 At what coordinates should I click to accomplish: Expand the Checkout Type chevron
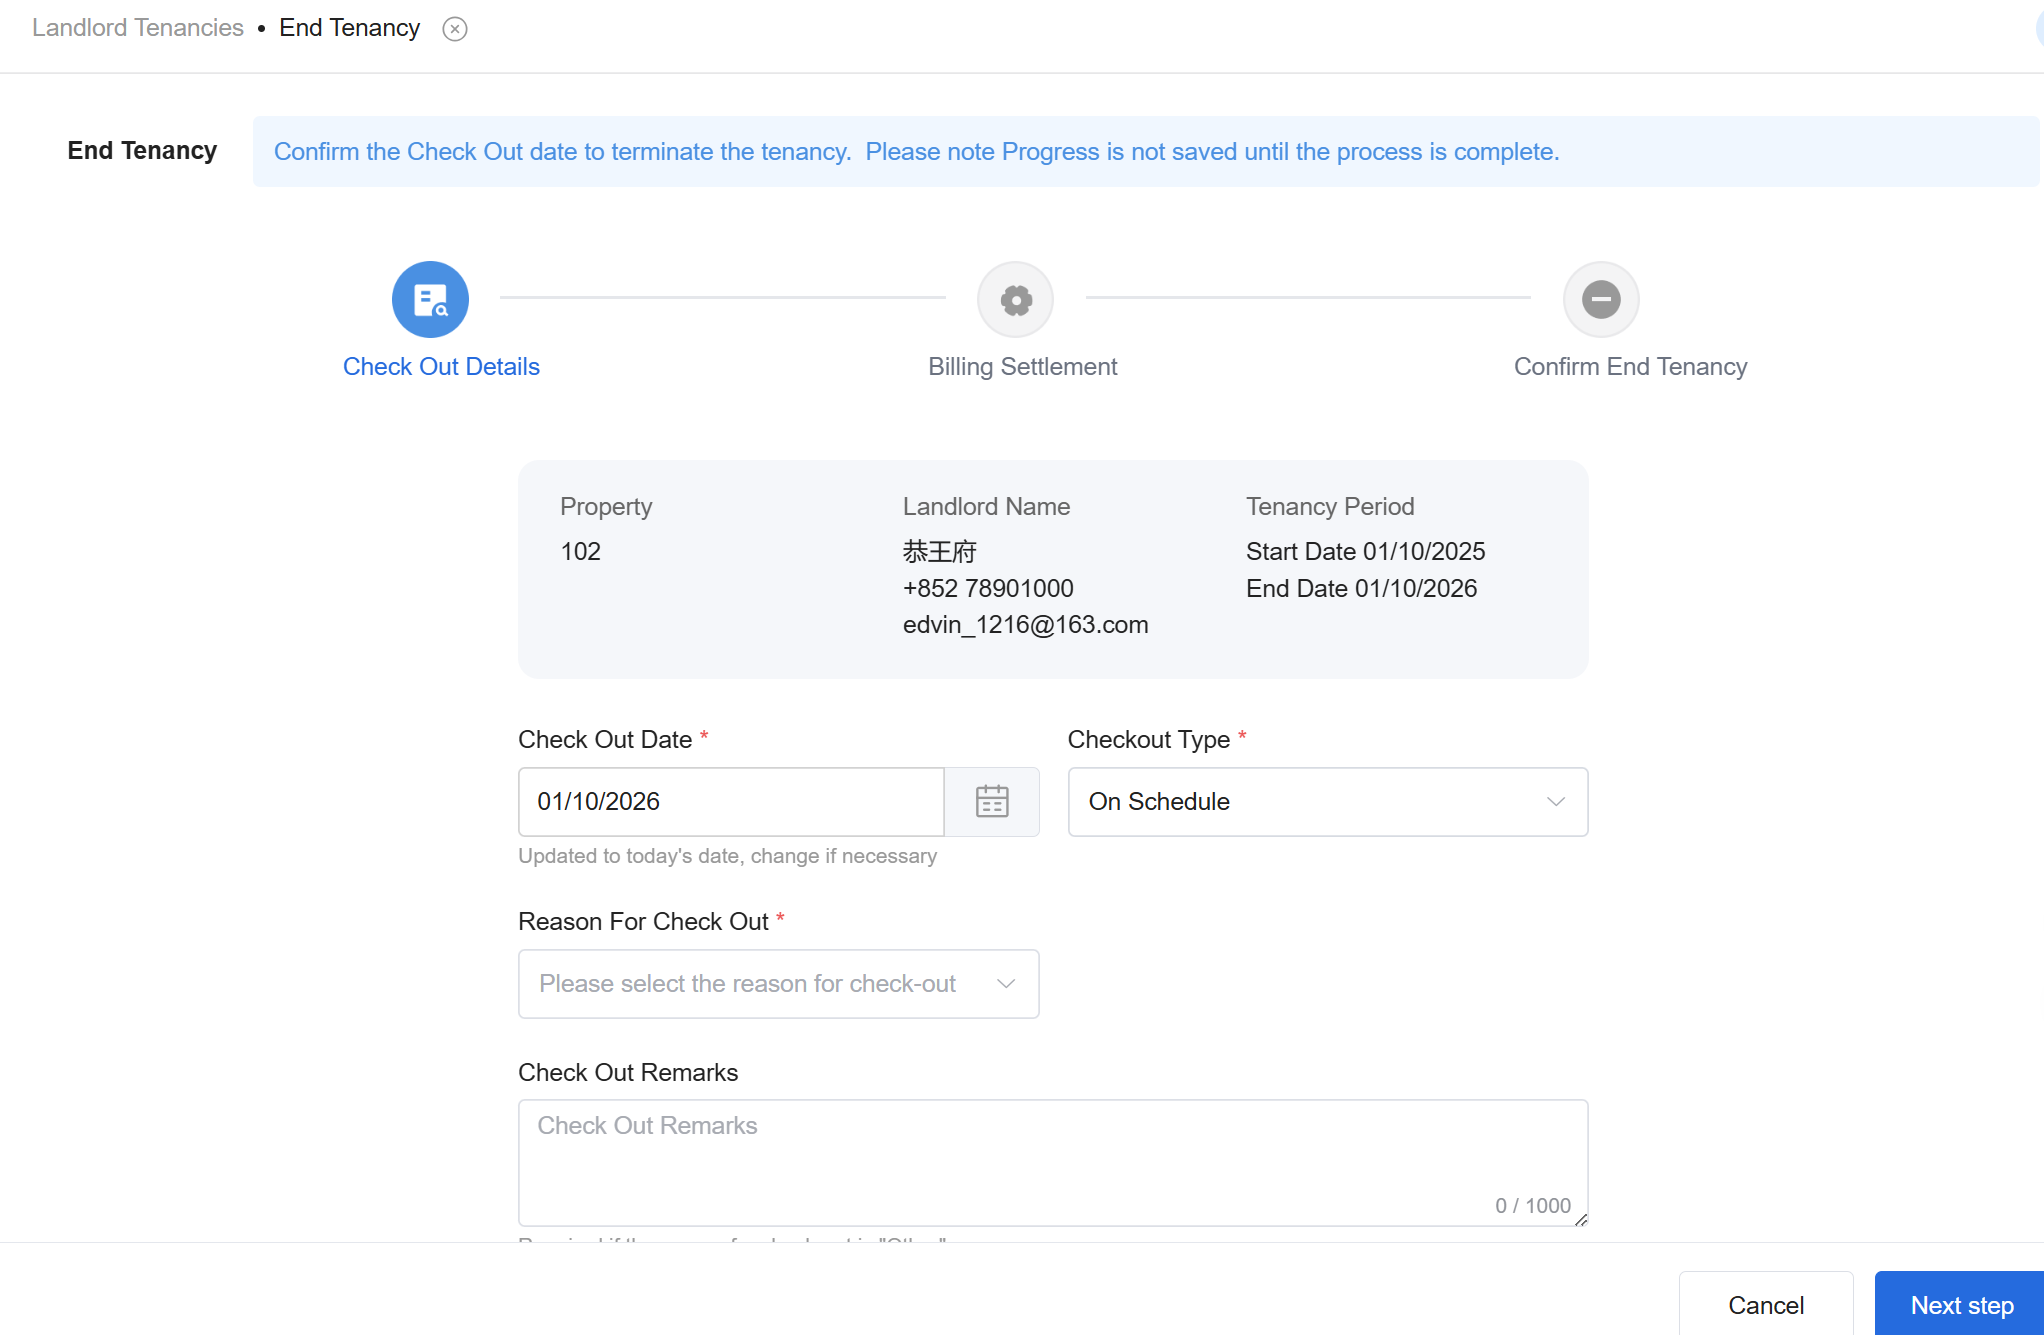click(x=1555, y=801)
